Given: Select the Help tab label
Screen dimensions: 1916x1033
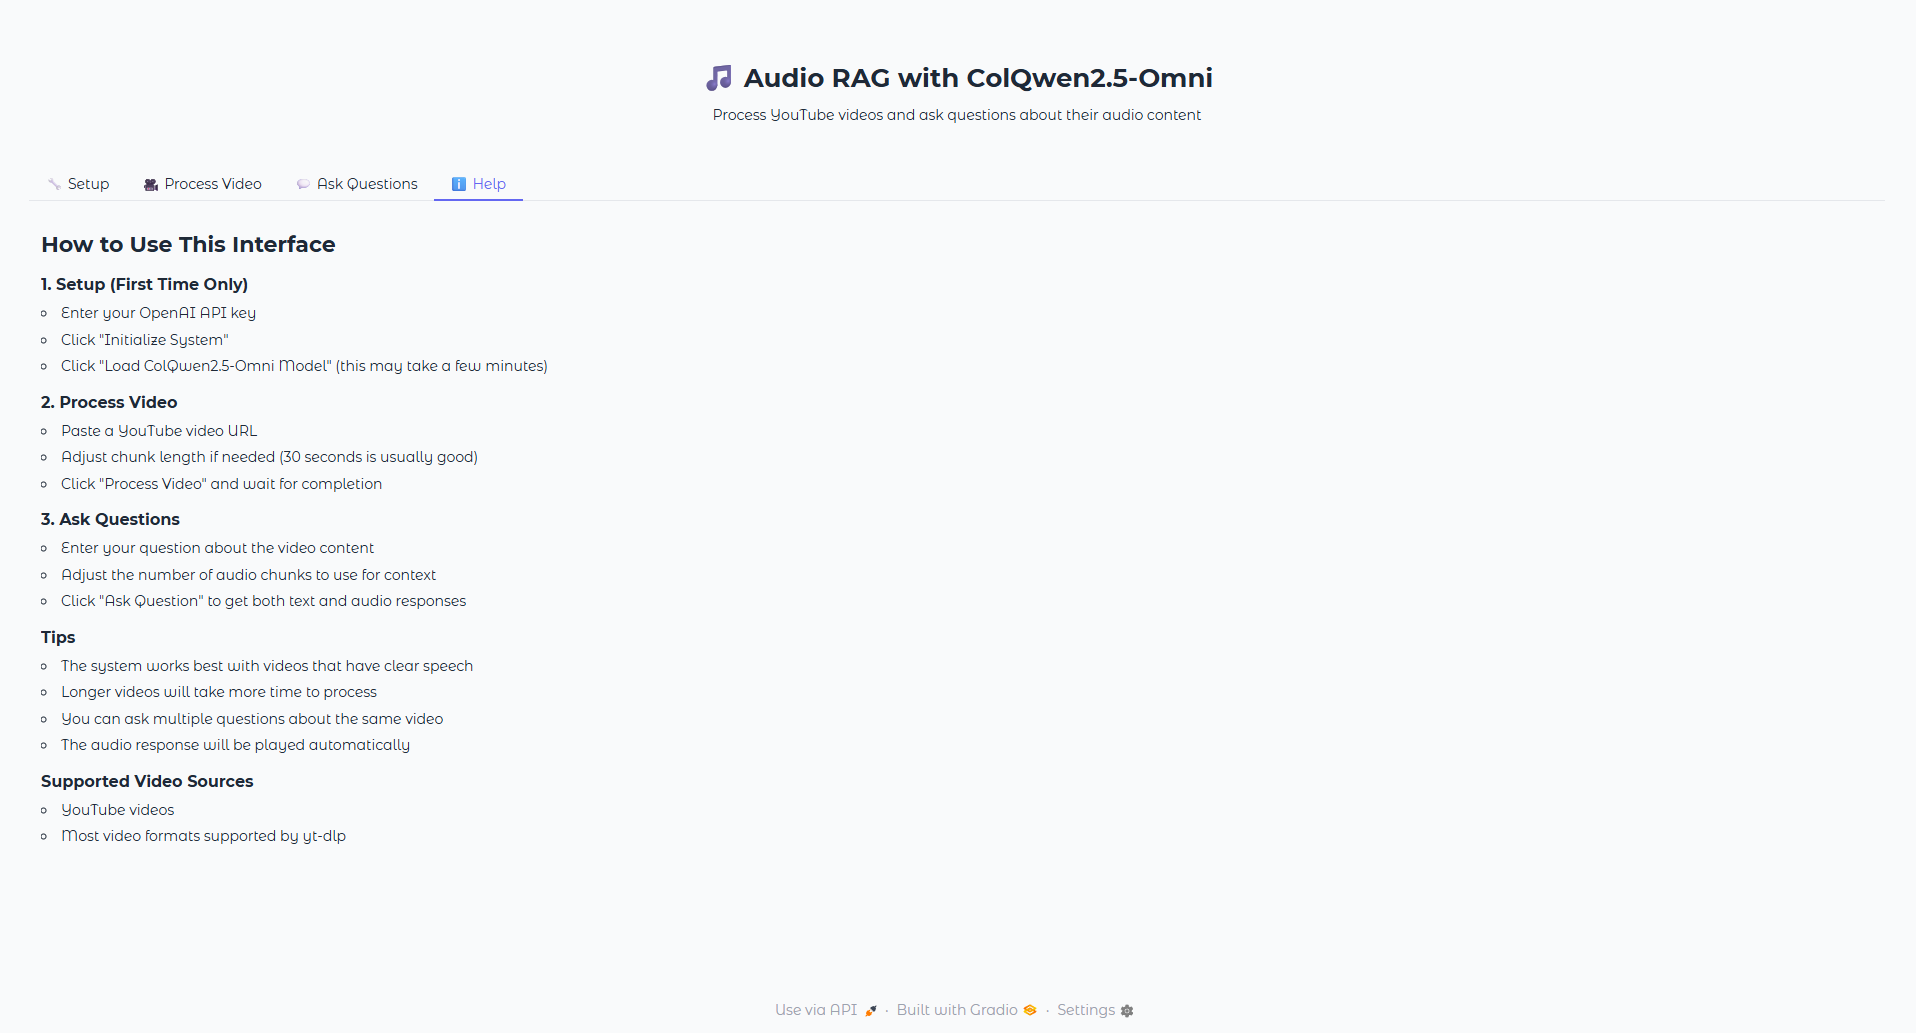Looking at the screenshot, I should (489, 184).
